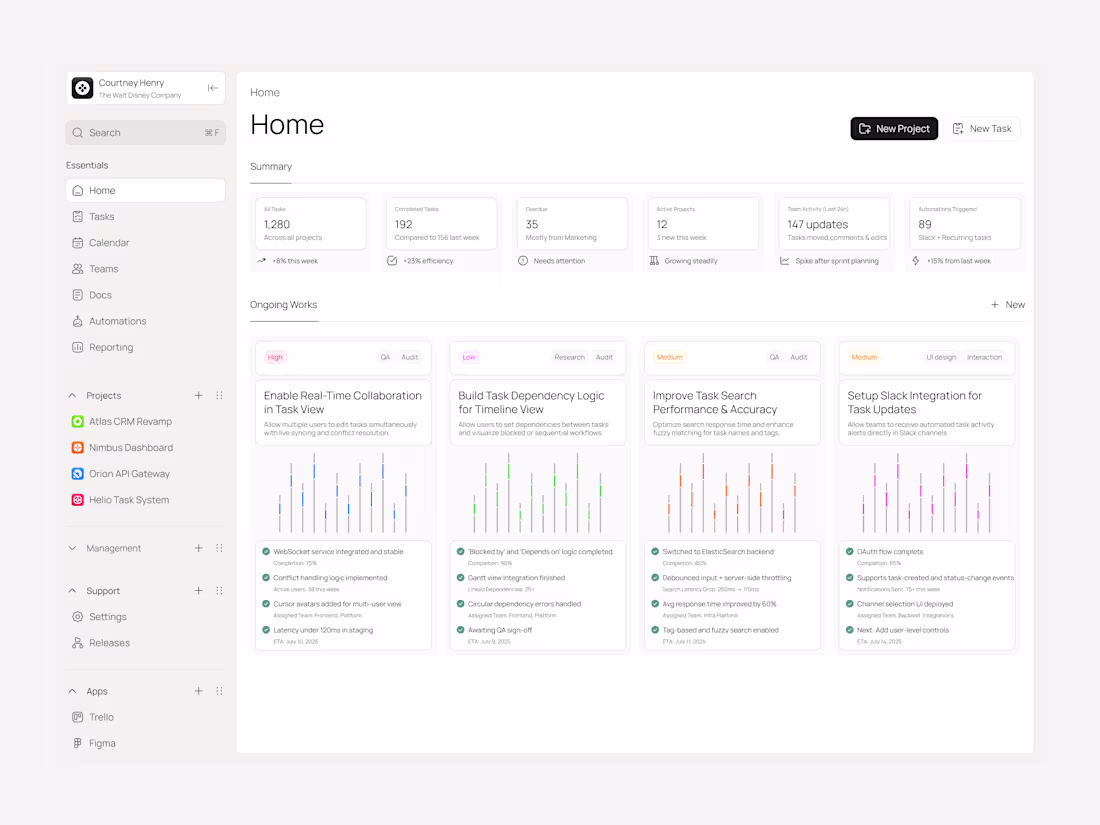Viewport: 1100px width, 825px height.
Task: Switch to the Summary tab
Action: click(271, 167)
